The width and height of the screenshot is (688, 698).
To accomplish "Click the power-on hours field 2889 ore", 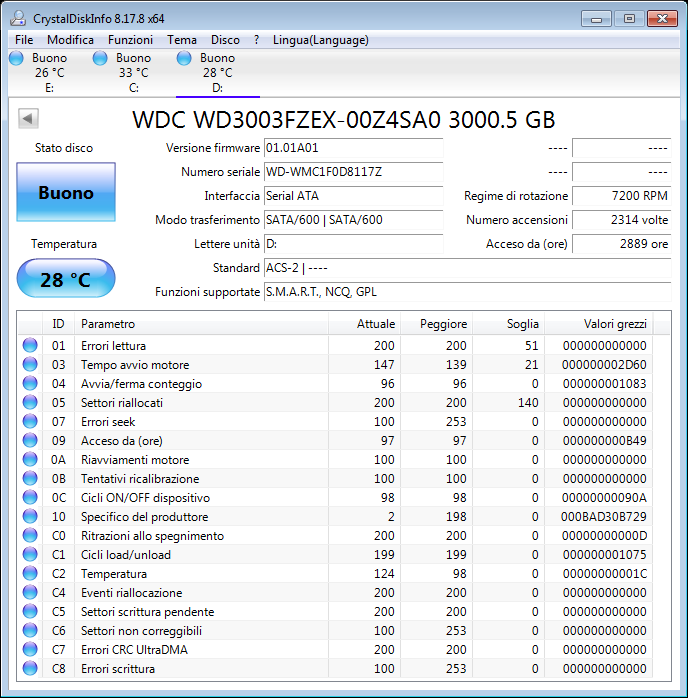I will [x=622, y=244].
